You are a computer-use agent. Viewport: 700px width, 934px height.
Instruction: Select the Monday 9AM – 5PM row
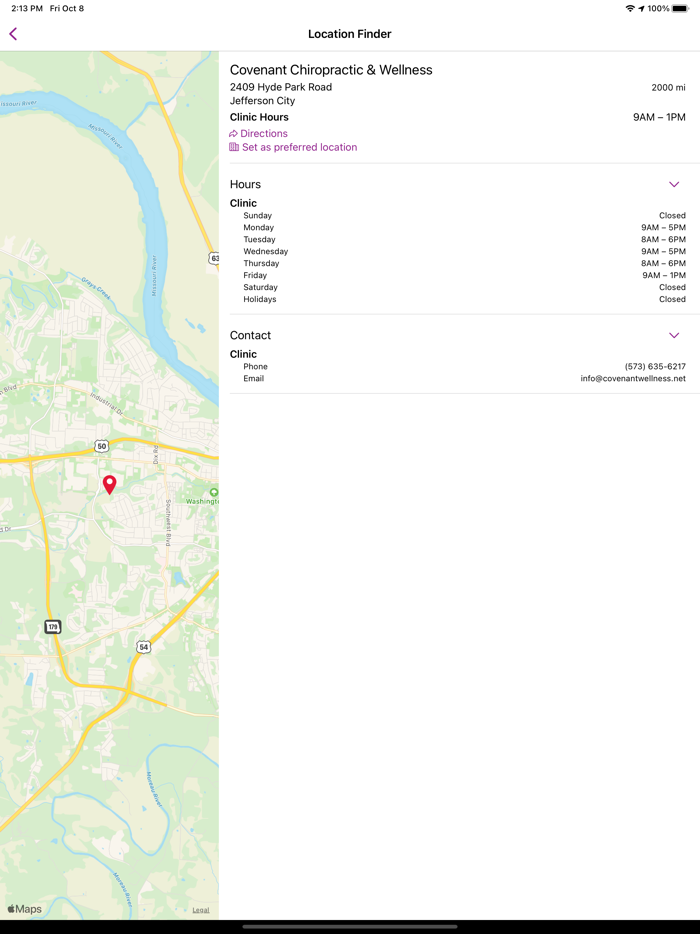[464, 228]
